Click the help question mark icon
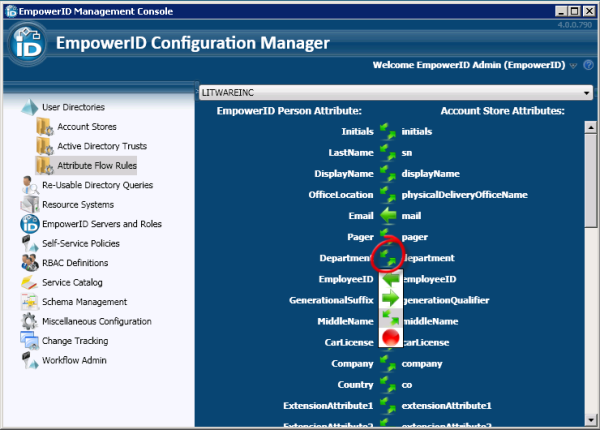 (x=588, y=65)
